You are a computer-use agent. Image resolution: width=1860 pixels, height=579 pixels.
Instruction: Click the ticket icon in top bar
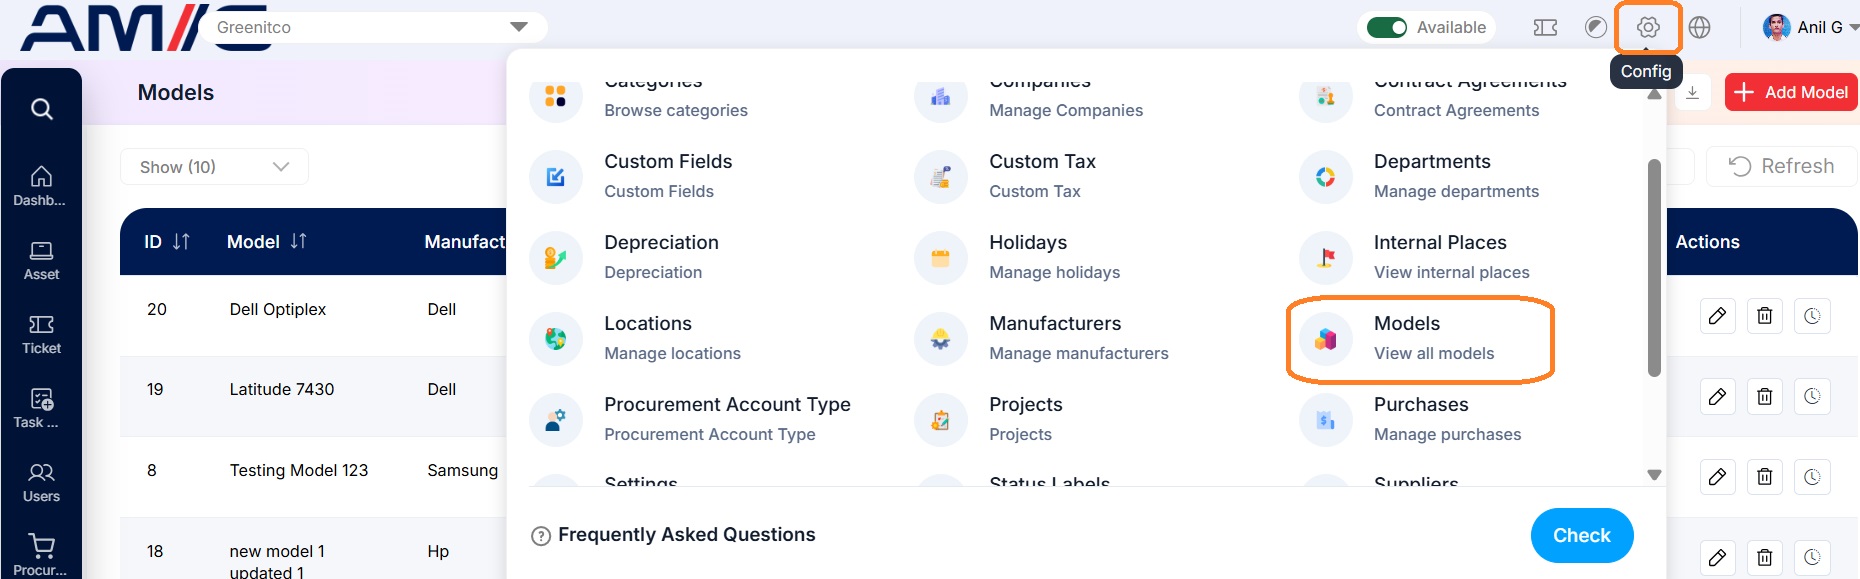(1545, 28)
